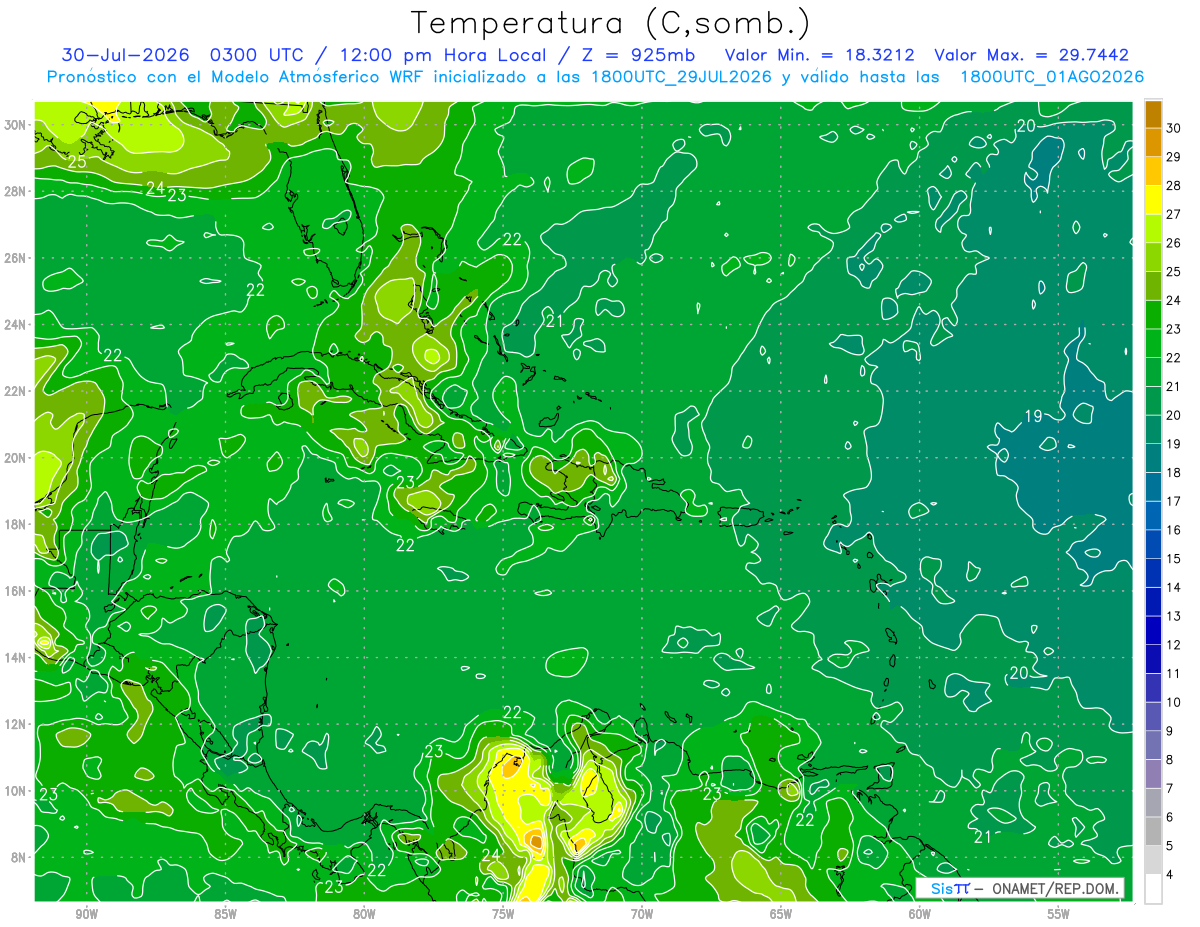Click color bar label 17
The width and height of the screenshot is (1200, 927).
pos(1173,501)
